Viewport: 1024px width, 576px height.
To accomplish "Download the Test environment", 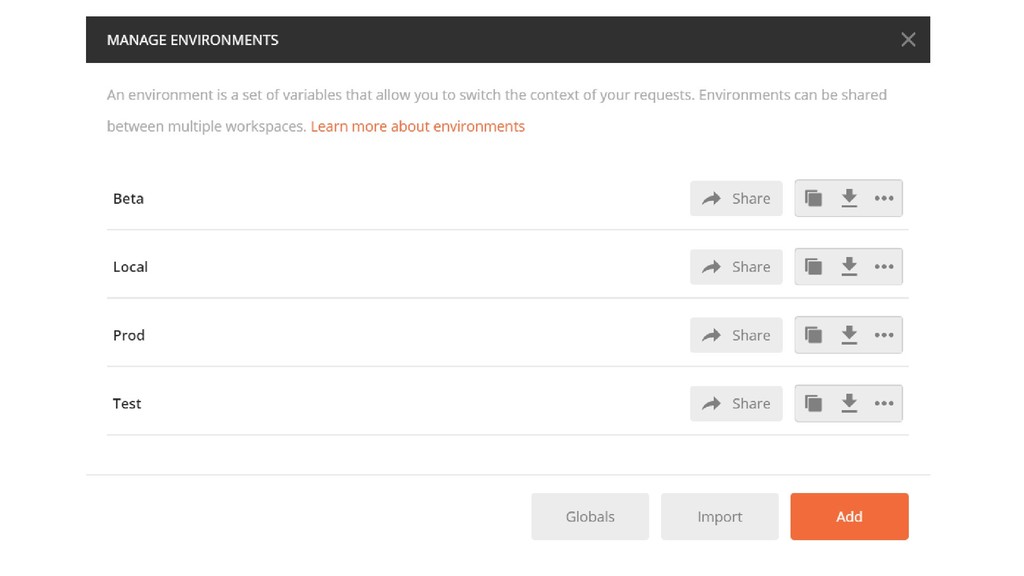I will pyautogui.click(x=849, y=404).
